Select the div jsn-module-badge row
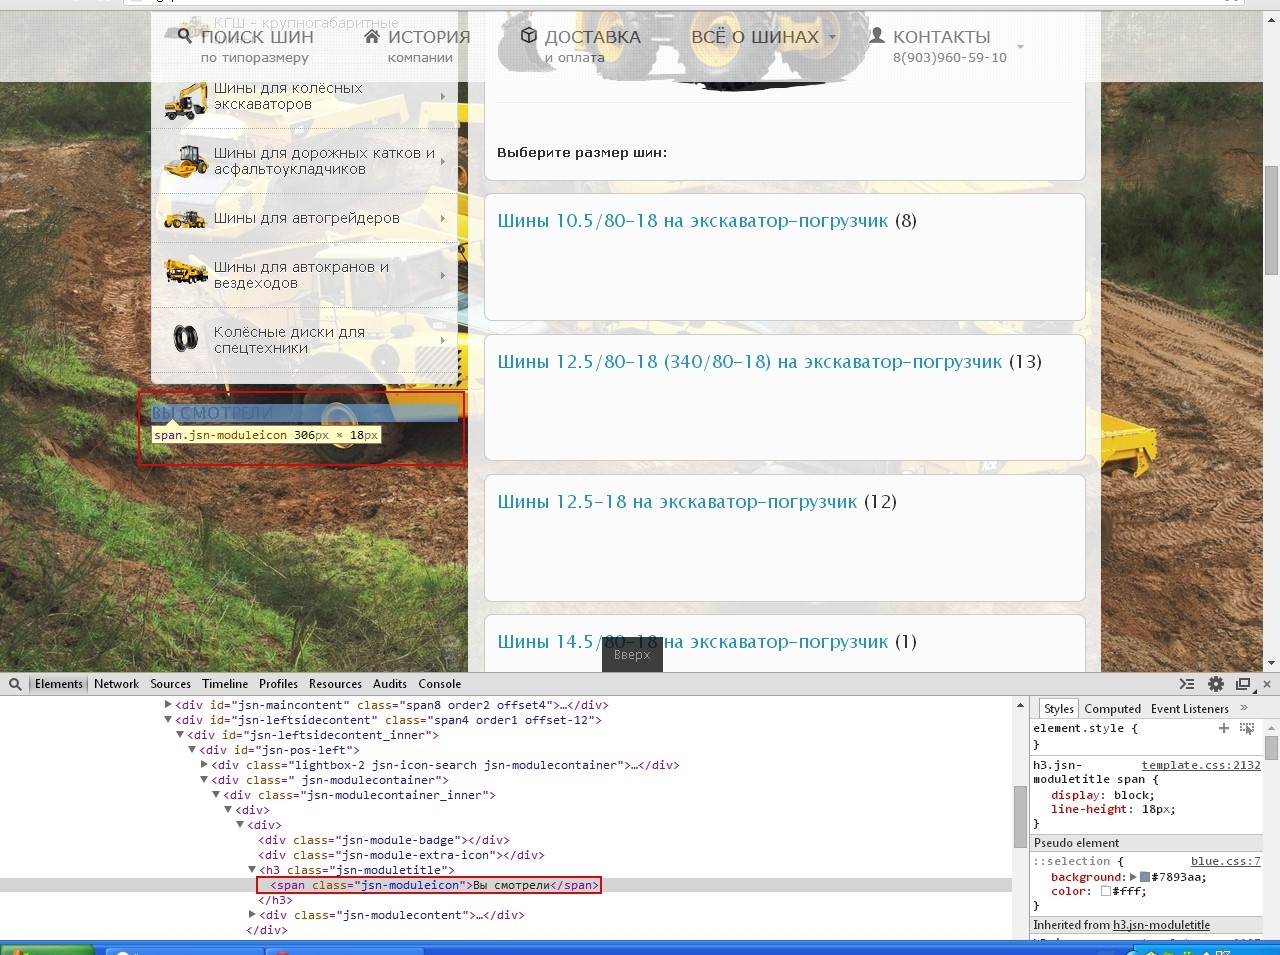The width and height of the screenshot is (1280, 955). (384, 840)
